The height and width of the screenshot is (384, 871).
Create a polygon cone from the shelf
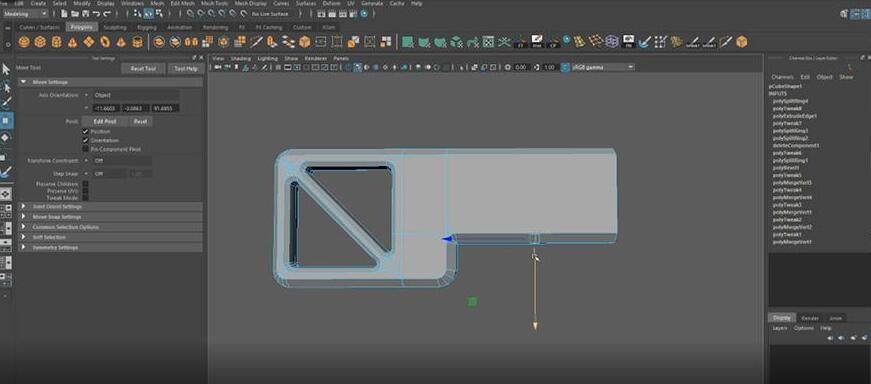pyautogui.click(x=73, y=42)
